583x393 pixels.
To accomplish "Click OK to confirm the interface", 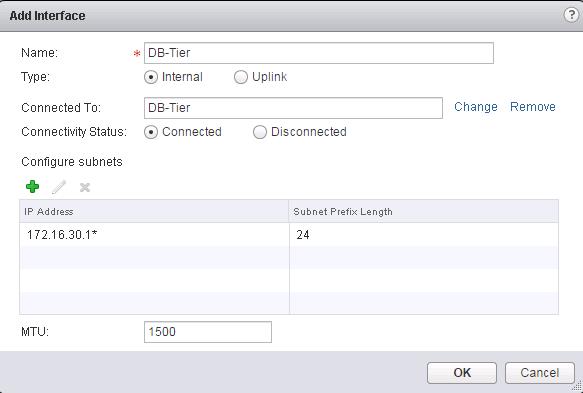I will point(462,373).
